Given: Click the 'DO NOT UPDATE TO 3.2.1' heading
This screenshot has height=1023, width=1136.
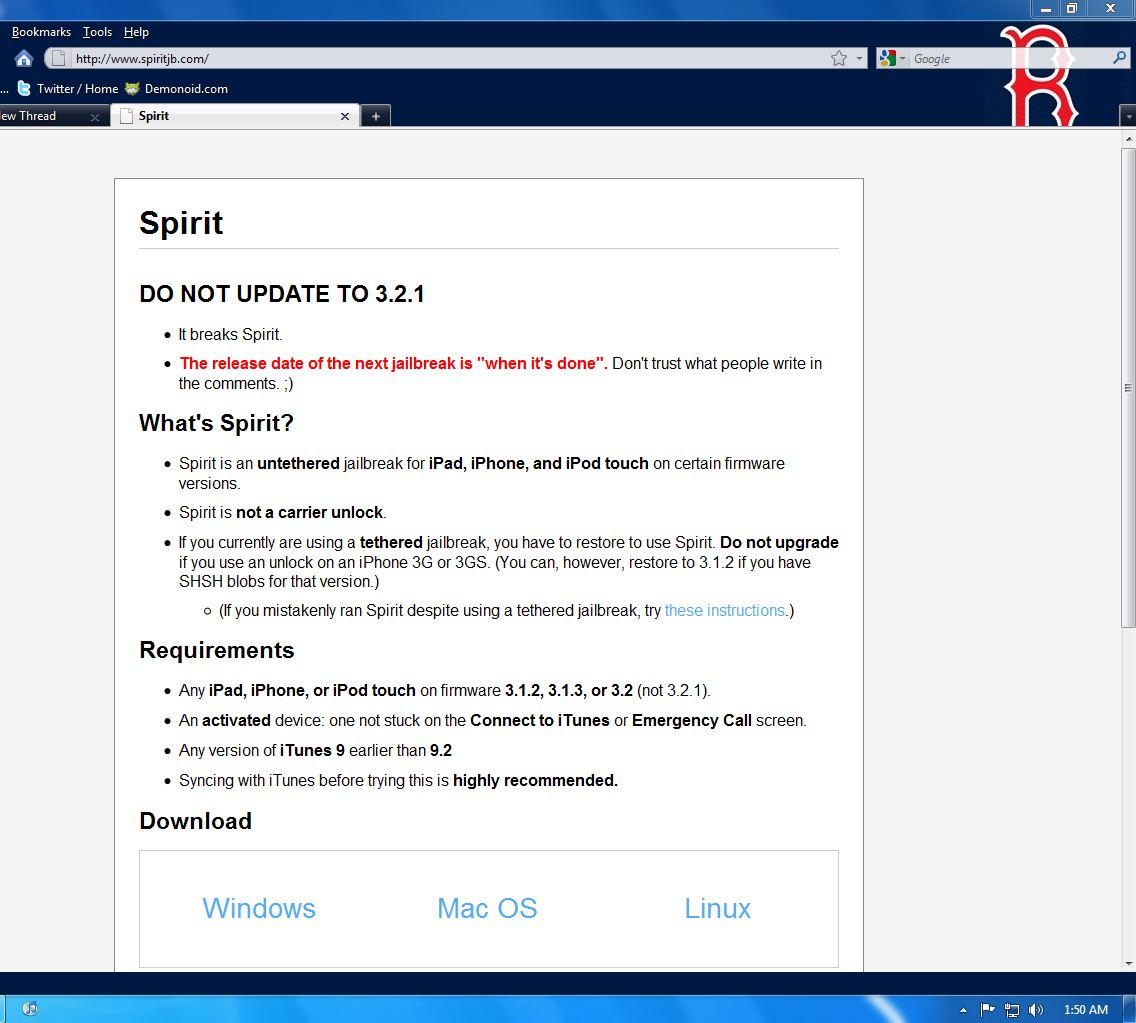Looking at the screenshot, I should point(282,293).
